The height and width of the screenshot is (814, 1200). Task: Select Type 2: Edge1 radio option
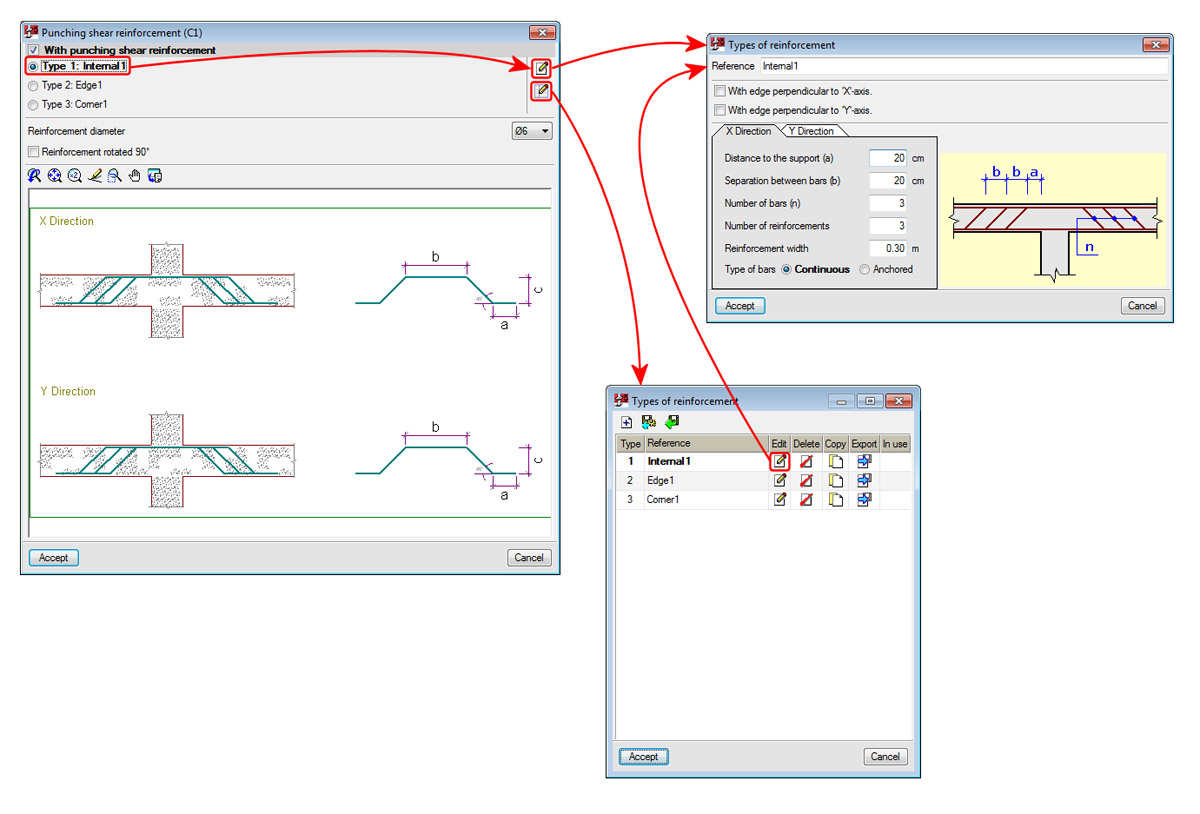(34, 86)
